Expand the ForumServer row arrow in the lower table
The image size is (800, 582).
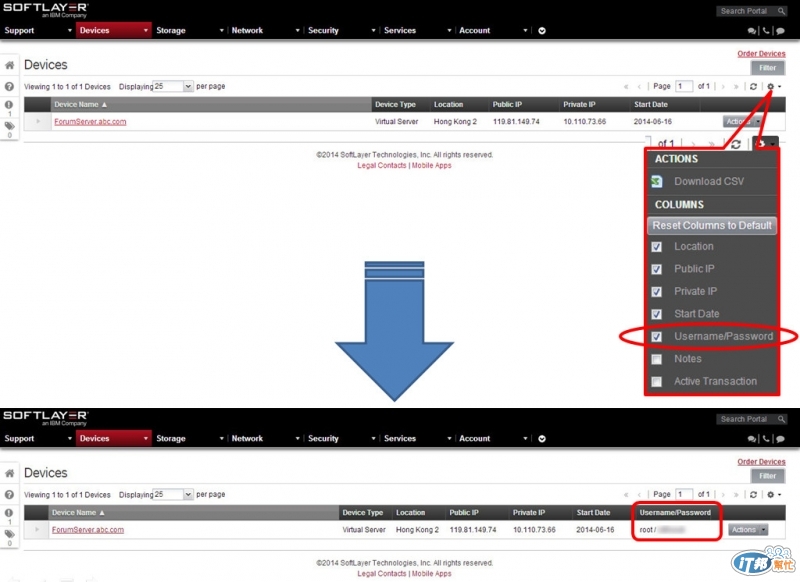(x=37, y=529)
